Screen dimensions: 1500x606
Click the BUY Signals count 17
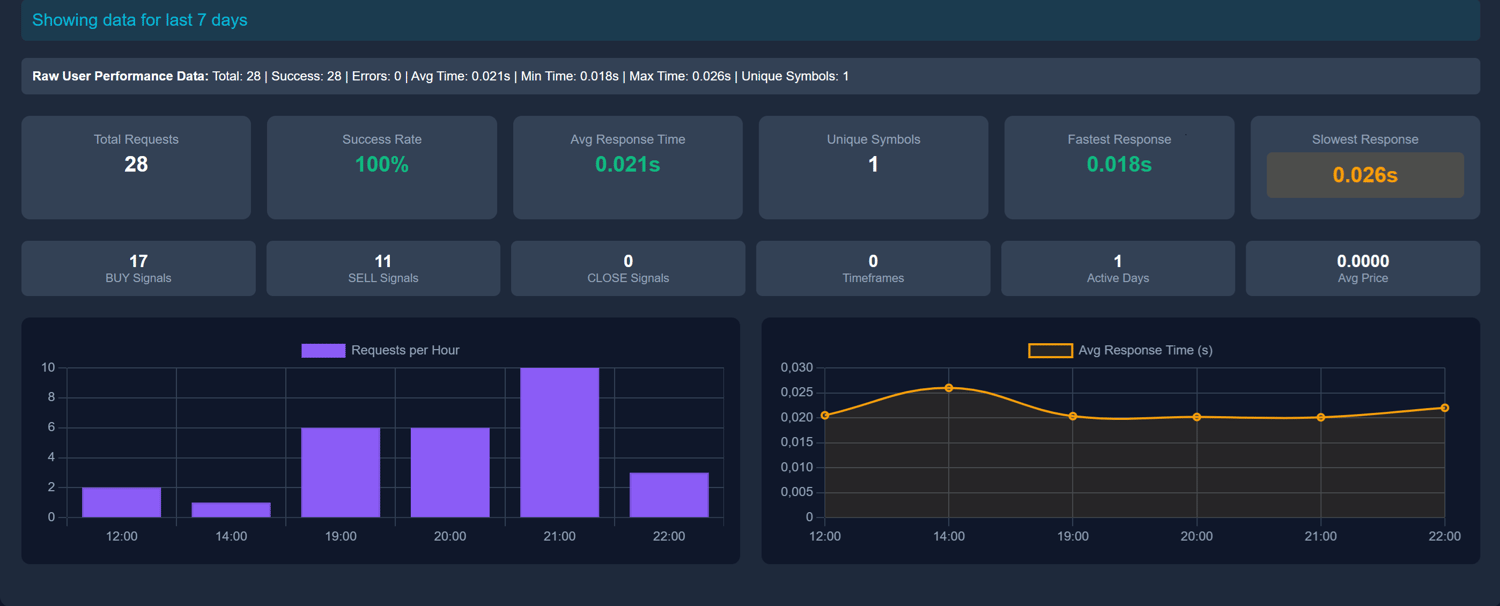(x=138, y=260)
